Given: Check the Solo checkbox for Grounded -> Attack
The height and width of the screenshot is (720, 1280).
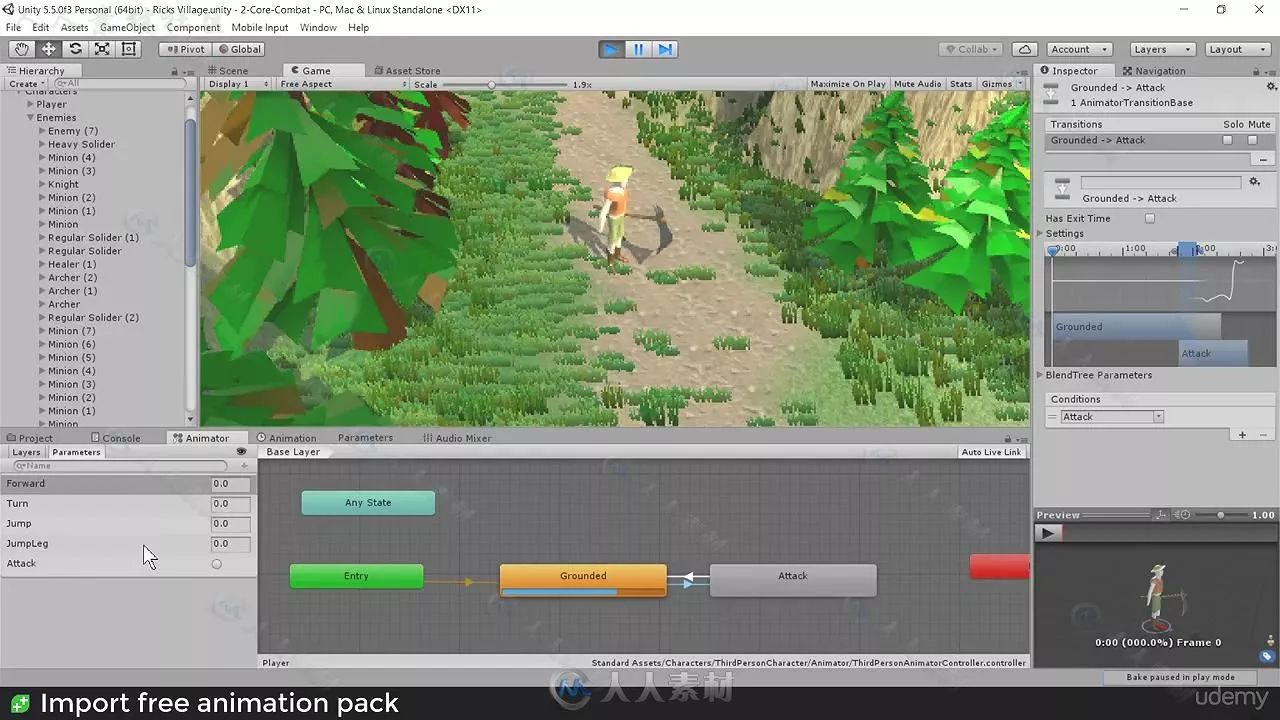Looking at the screenshot, I should coord(1228,140).
